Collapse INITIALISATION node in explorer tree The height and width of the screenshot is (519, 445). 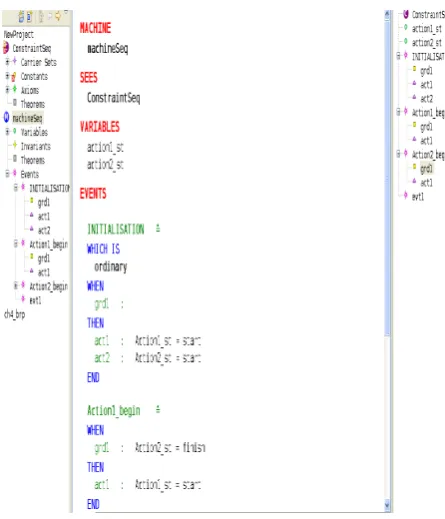pos(16,188)
